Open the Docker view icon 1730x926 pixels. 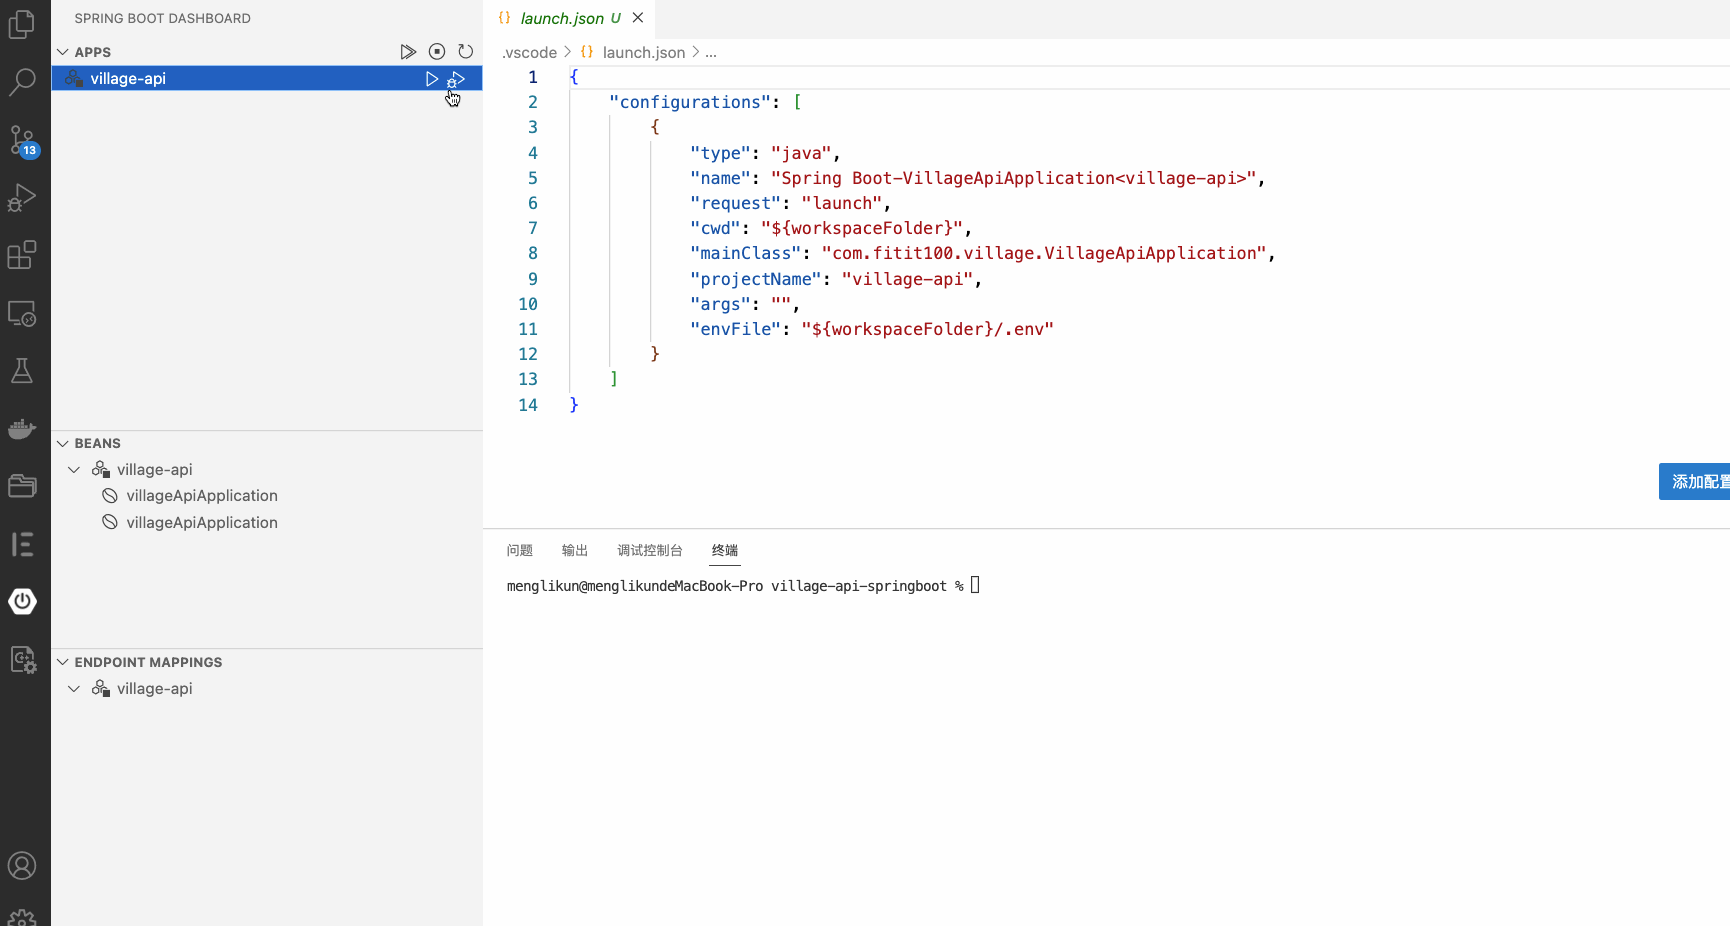(22, 429)
